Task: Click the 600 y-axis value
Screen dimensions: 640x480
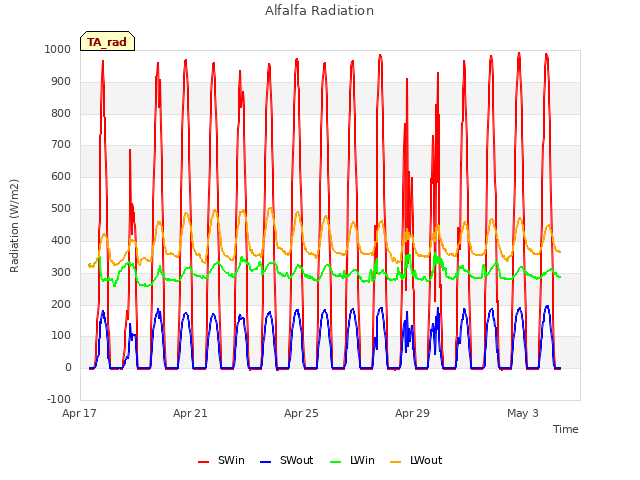Action: [x=61, y=176]
